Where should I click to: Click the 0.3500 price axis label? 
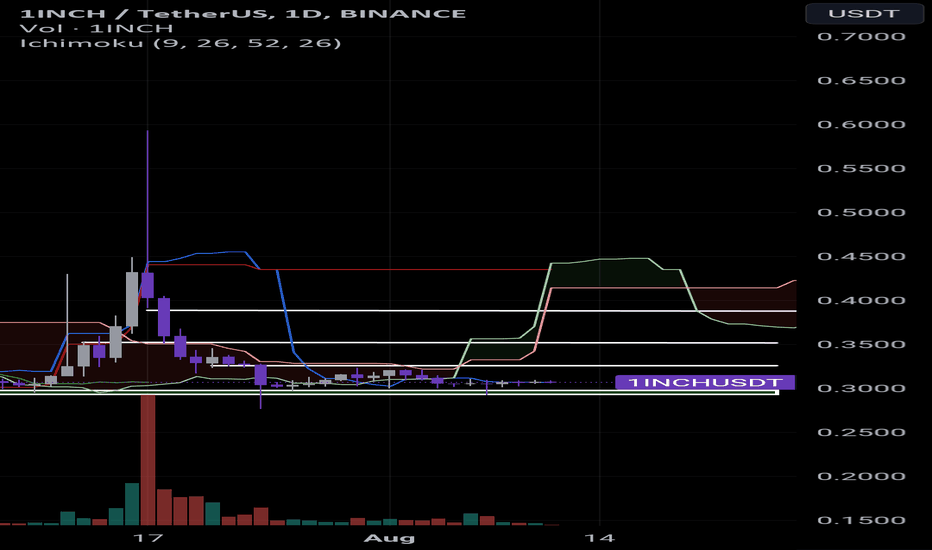tap(861, 344)
